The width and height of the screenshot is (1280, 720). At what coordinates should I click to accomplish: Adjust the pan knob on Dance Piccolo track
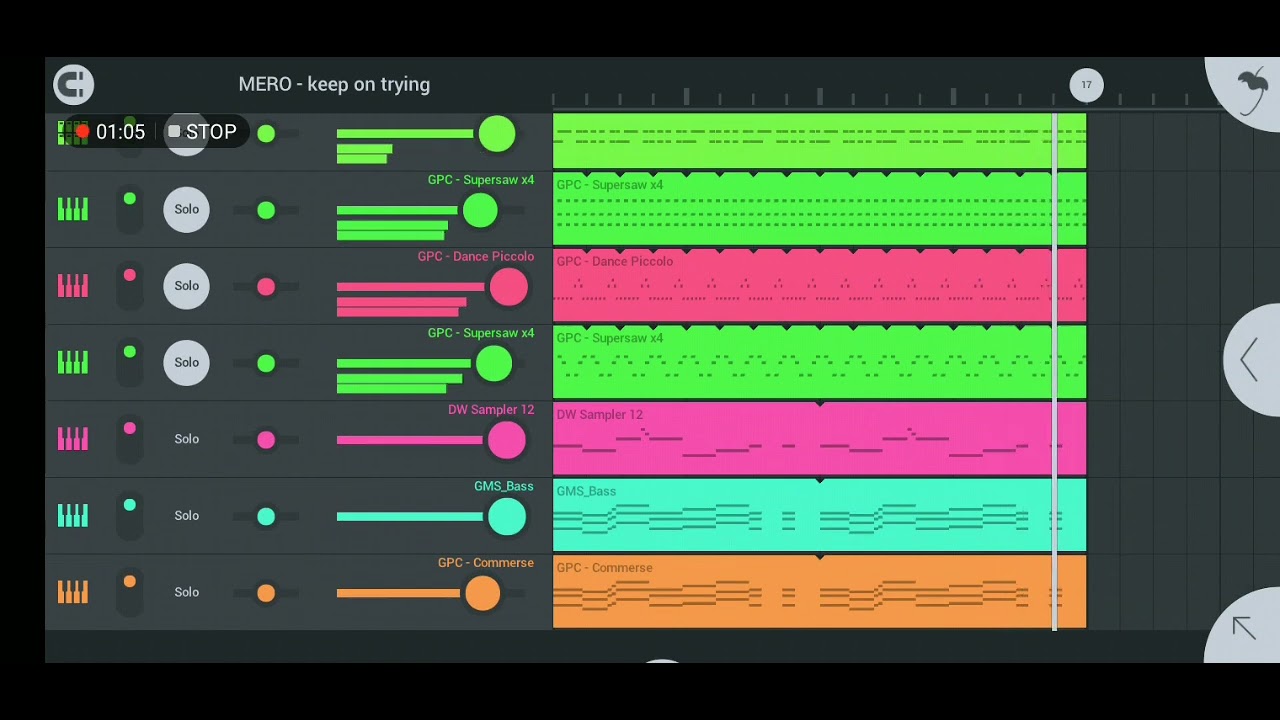coord(266,287)
